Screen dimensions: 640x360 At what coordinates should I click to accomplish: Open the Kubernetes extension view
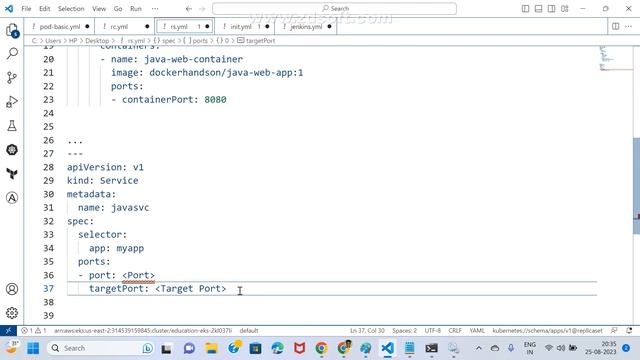tap(12, 150)
